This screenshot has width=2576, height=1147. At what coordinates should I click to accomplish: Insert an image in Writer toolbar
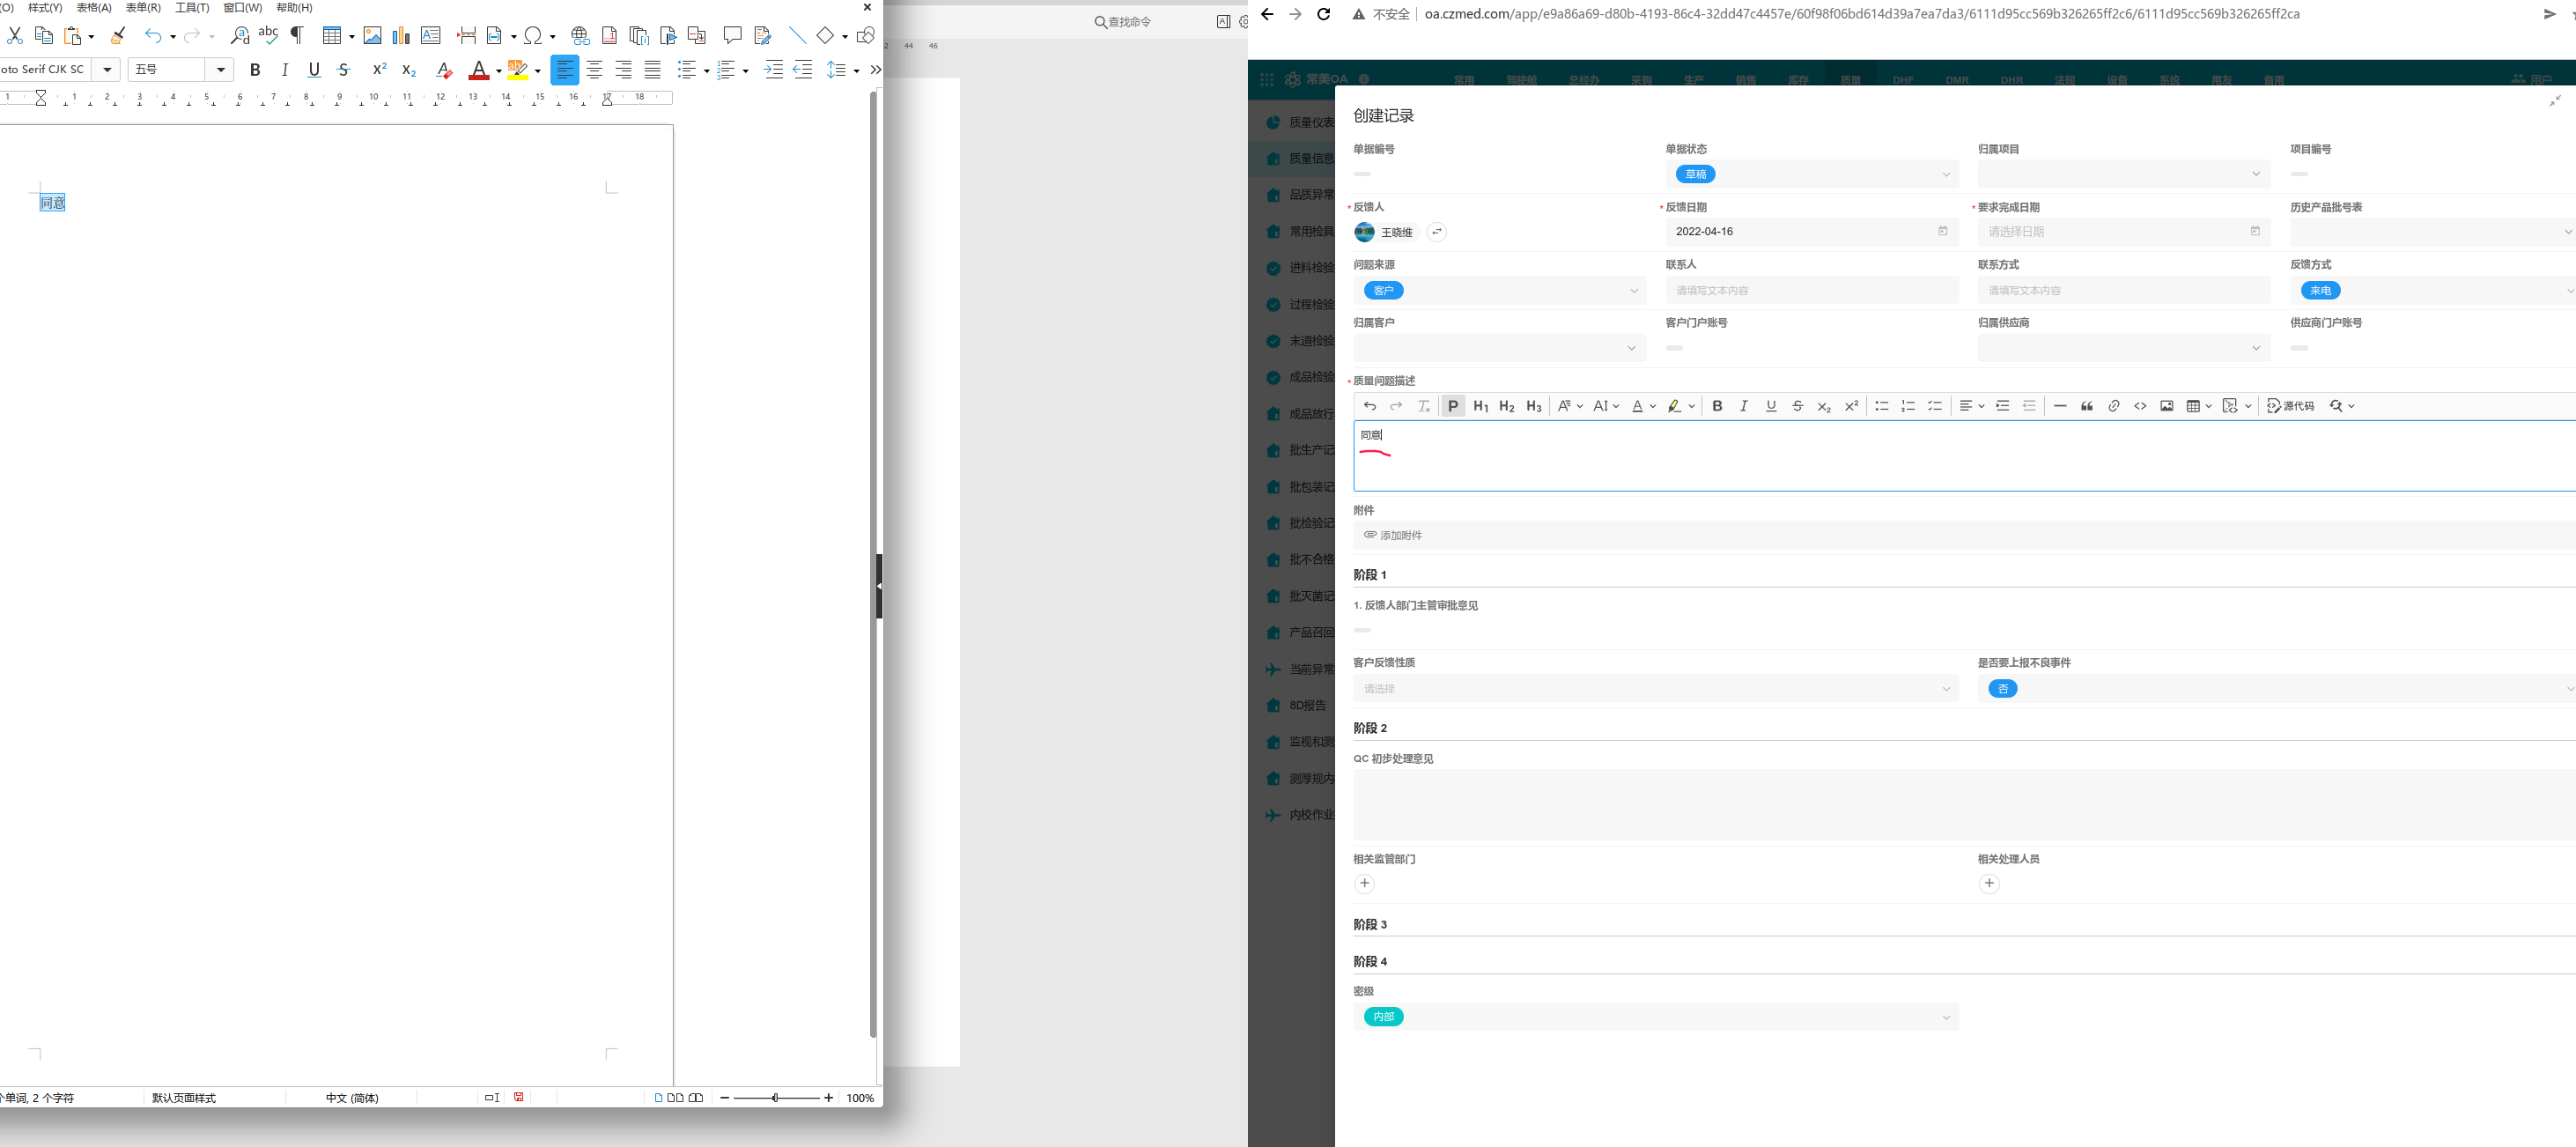tap(372, 36)
